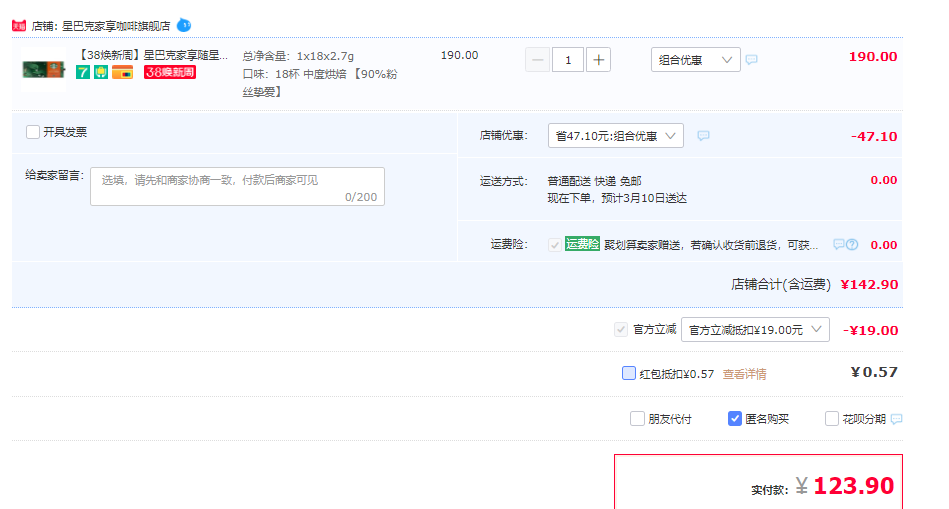Click the unit price text 190.00
Image resolution: width=949 pixels, height=509 pixels.
pos(459,55)
